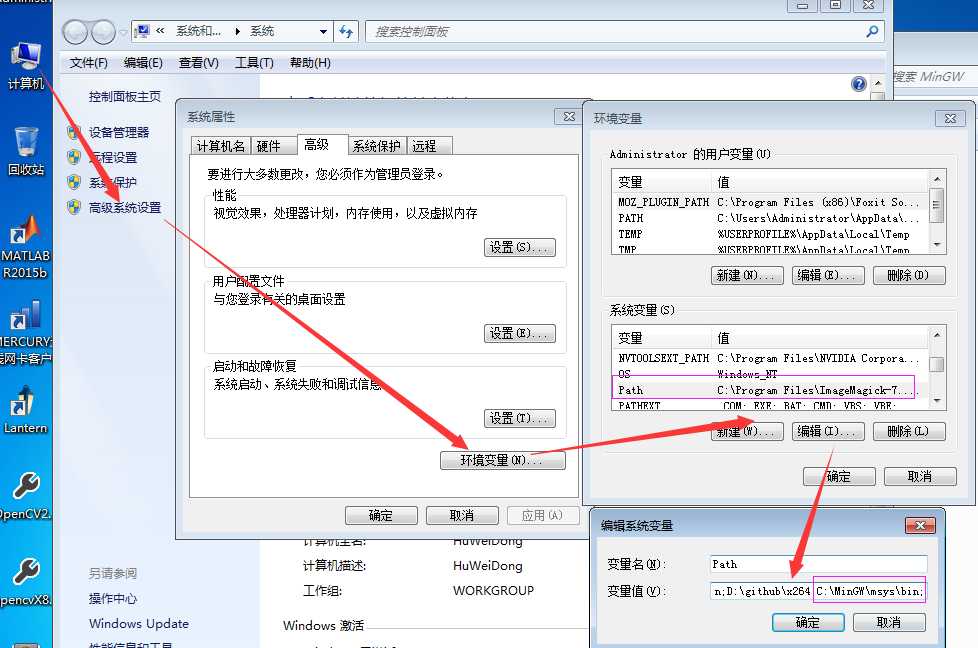
Task: Click 取消 in 编辑系统变量 dialog
Action: point(889,622)
